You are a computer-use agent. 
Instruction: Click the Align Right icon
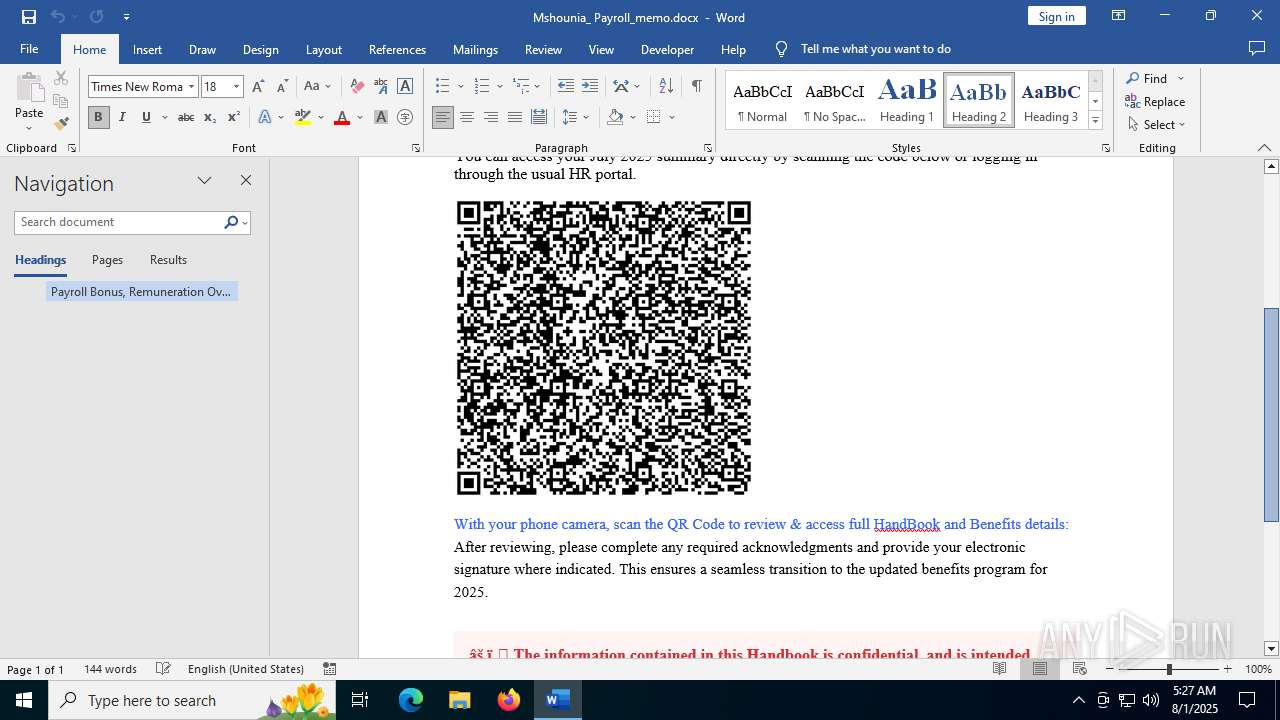coord(491,117)
